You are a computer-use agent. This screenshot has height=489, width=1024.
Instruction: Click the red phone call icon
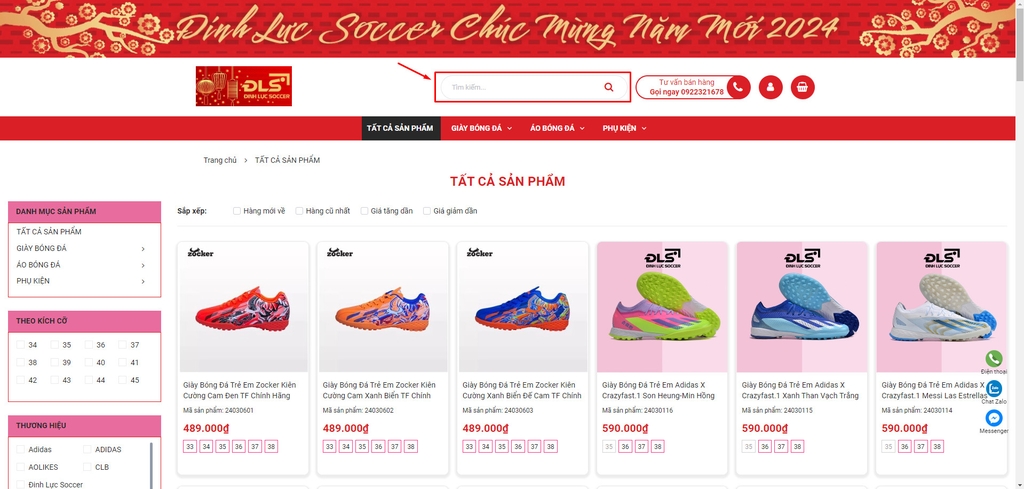(x=738, y=87)
